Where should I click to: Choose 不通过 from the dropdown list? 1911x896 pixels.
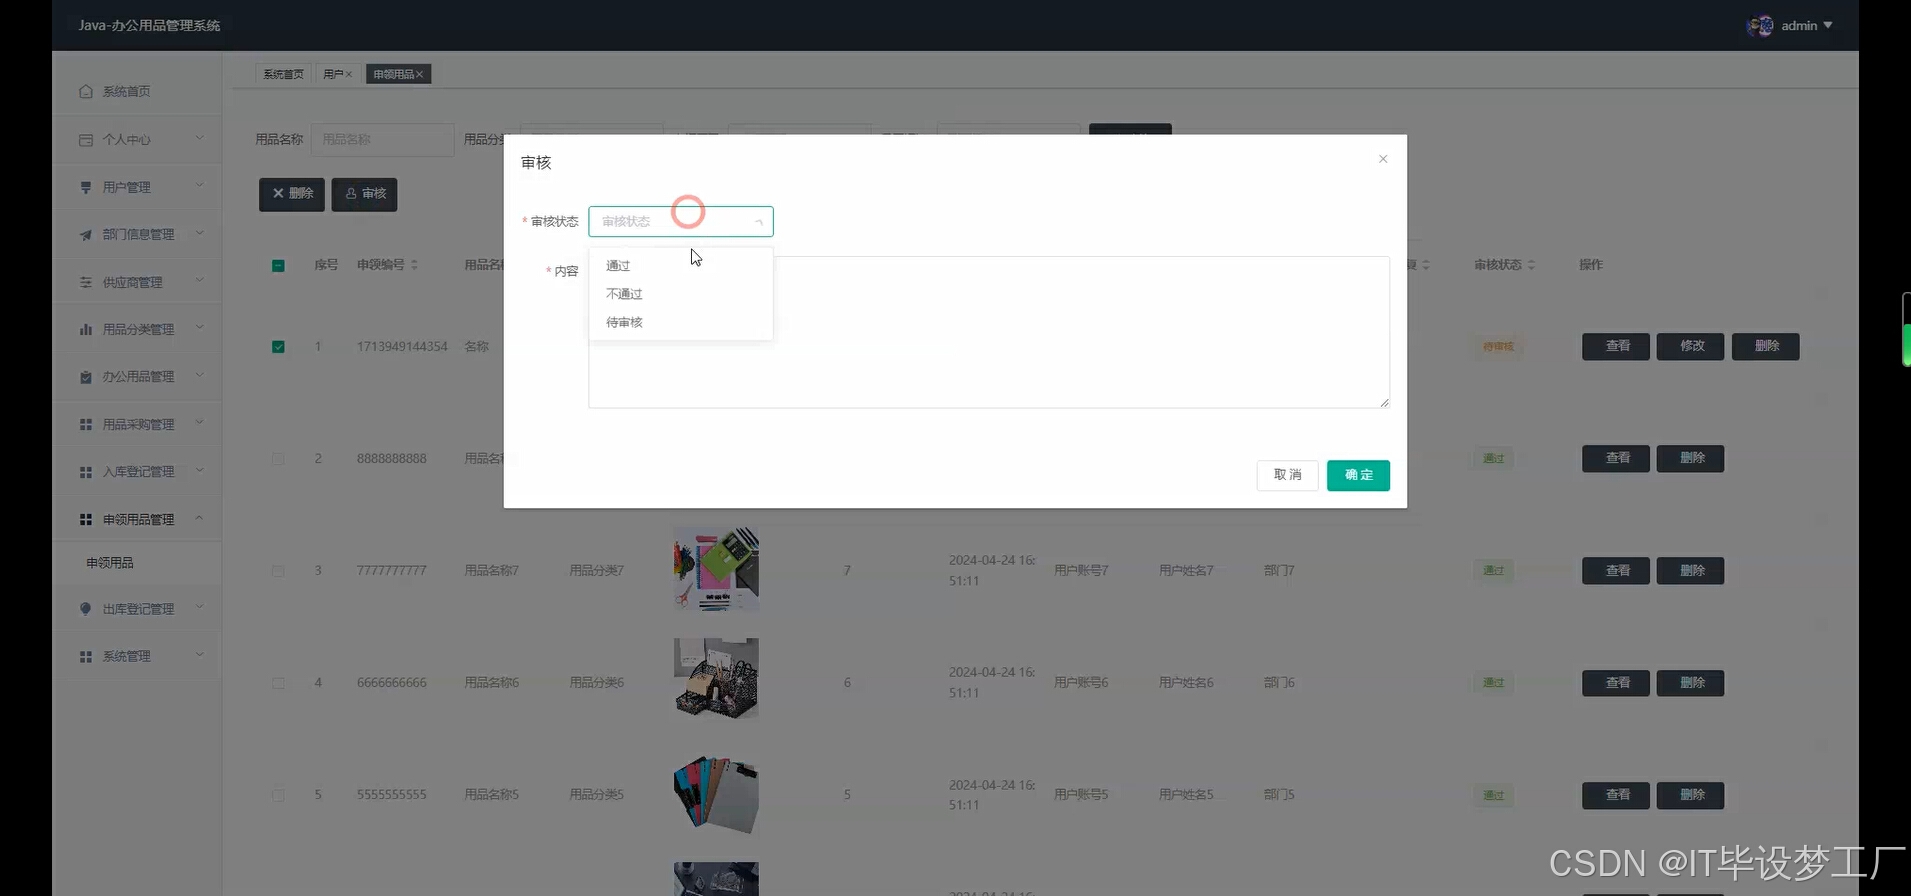tap(680, 294)
